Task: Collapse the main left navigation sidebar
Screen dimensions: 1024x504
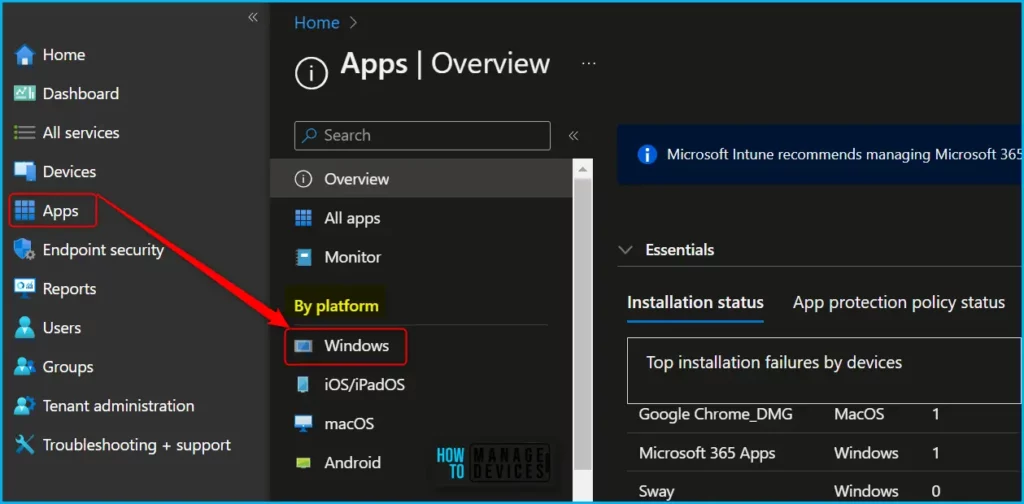Action: click(x=253, y=17)
